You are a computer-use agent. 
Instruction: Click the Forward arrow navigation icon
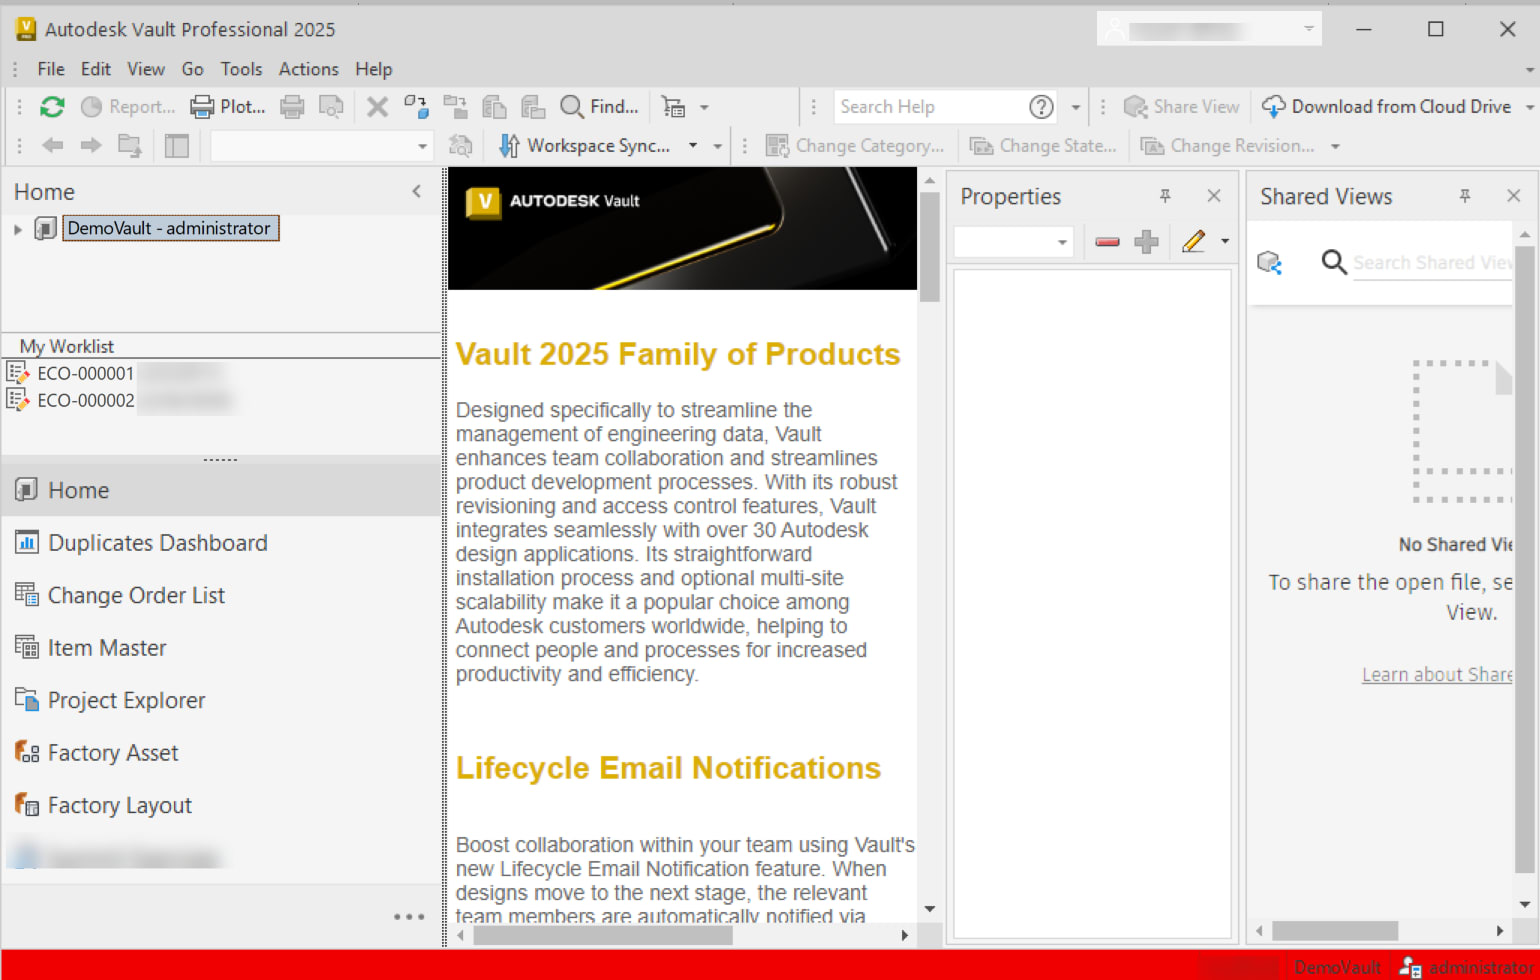(x=91, y=146)
